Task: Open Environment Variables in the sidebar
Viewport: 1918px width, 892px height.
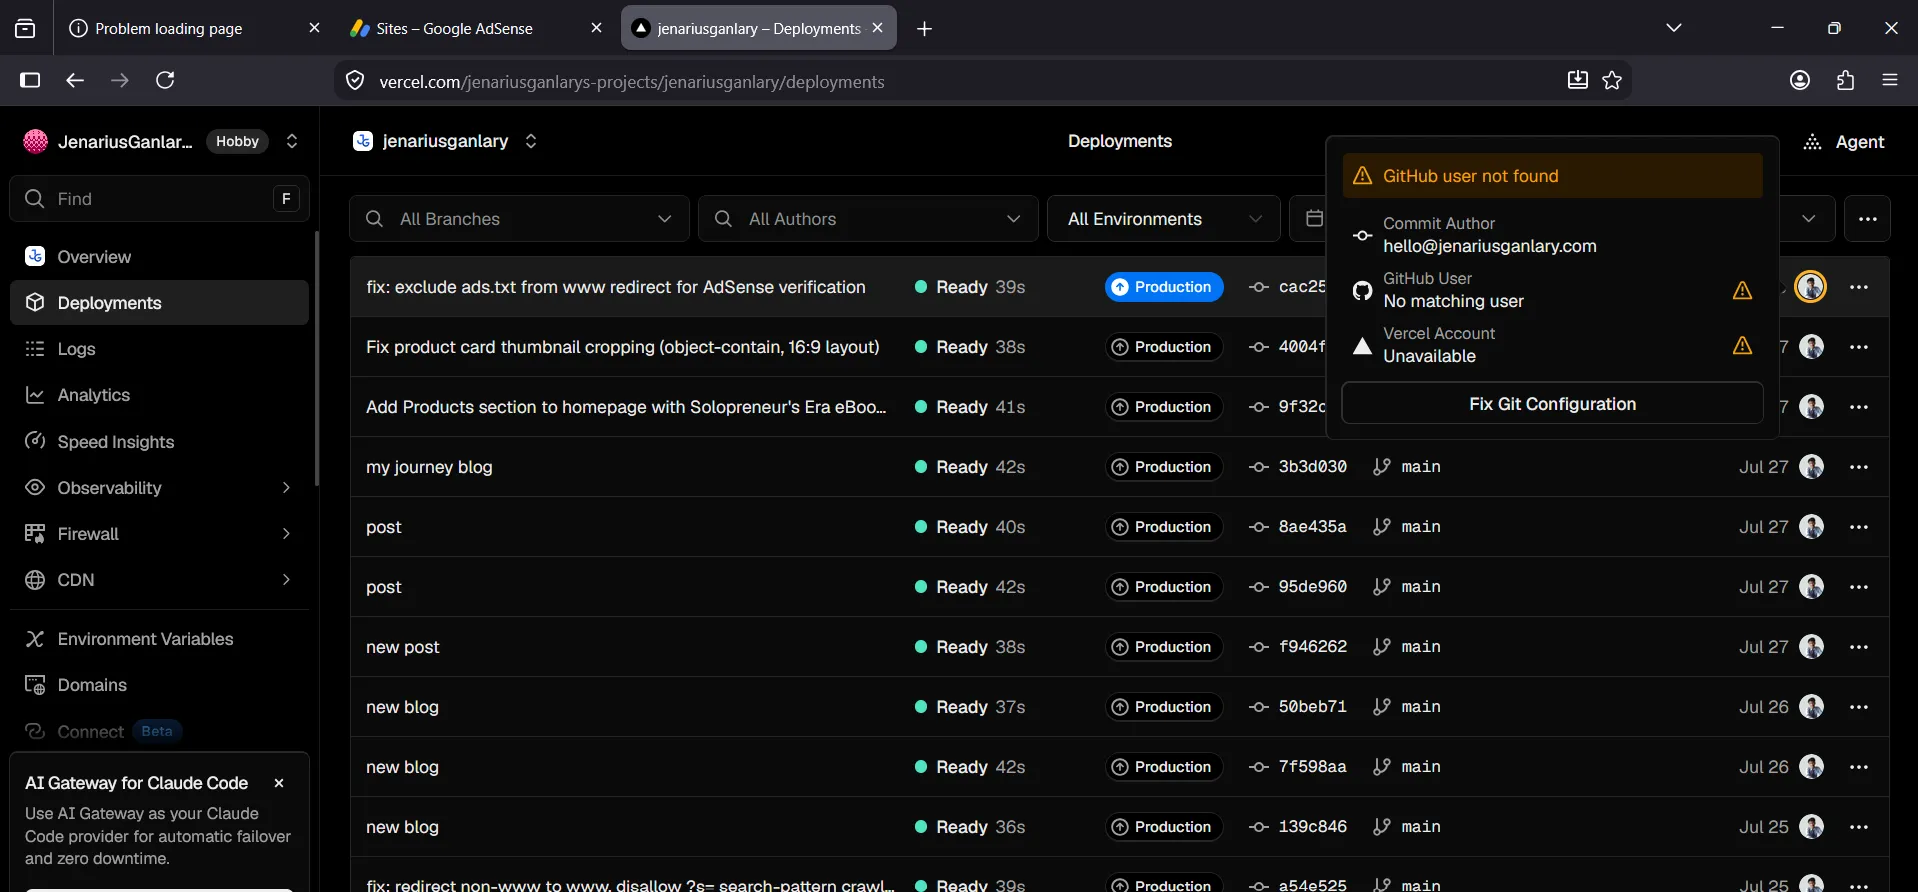Action: coord(159,639)
